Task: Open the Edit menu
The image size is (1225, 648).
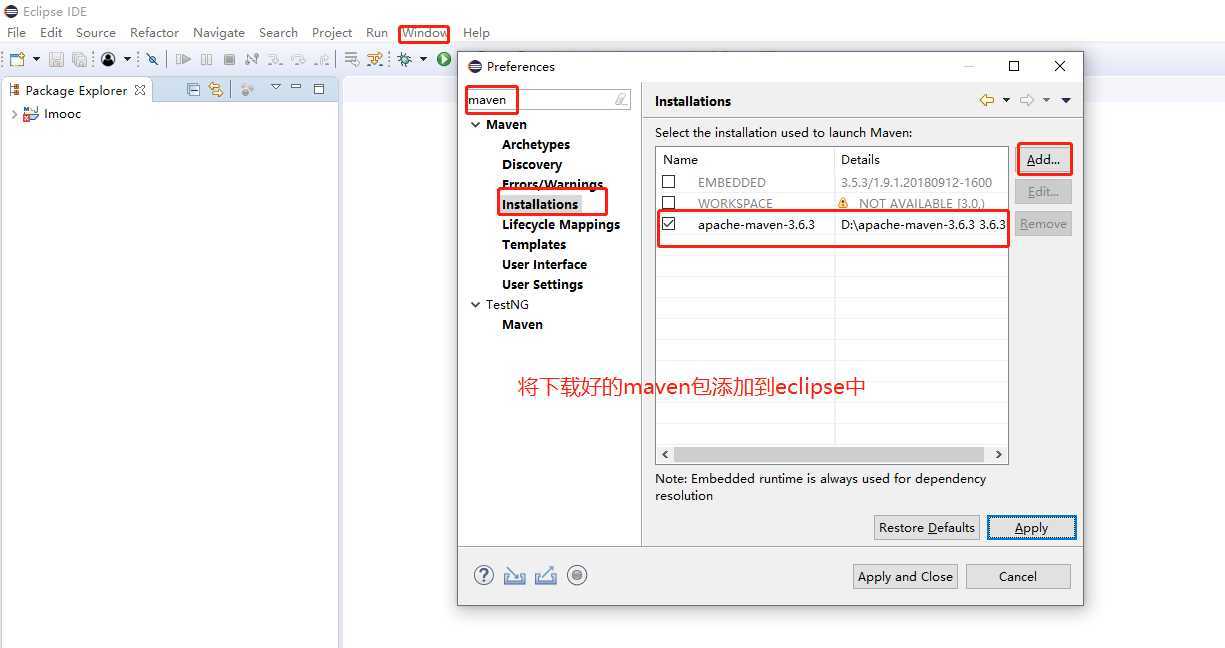Action: tap(51, 33)
